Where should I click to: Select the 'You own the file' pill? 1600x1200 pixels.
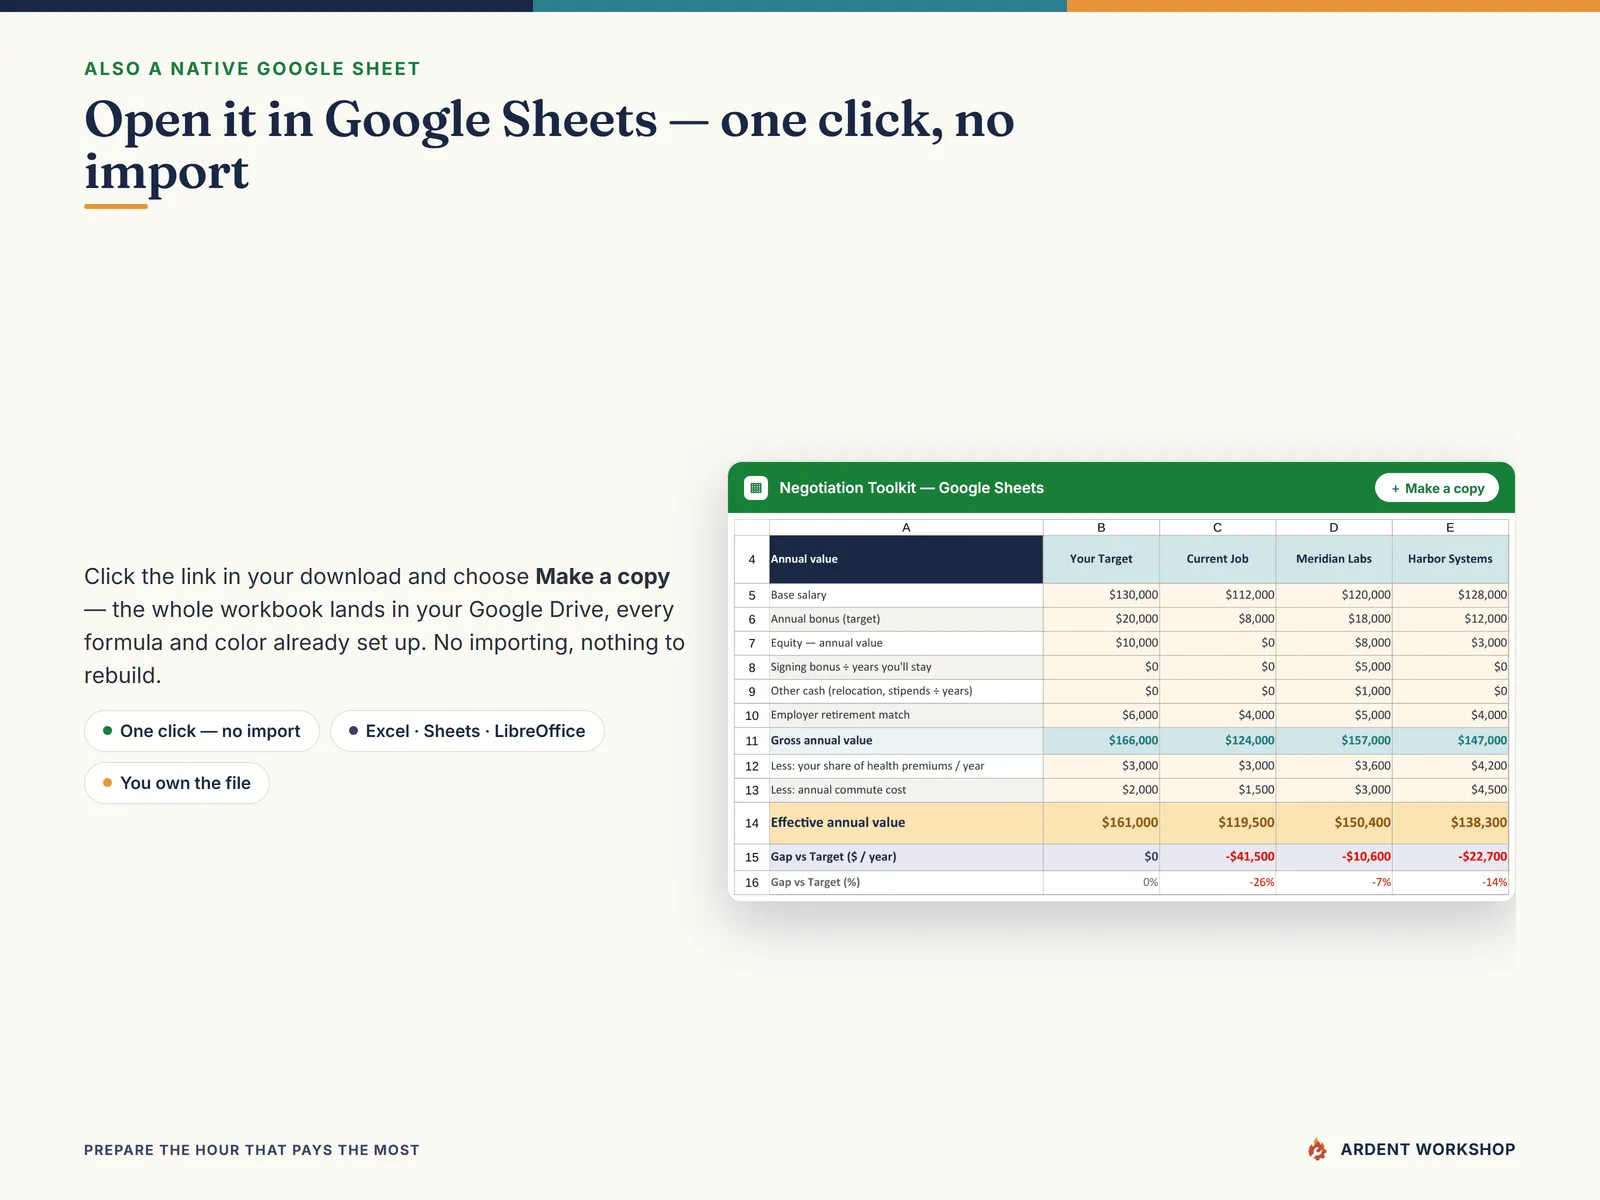(177, 783)
